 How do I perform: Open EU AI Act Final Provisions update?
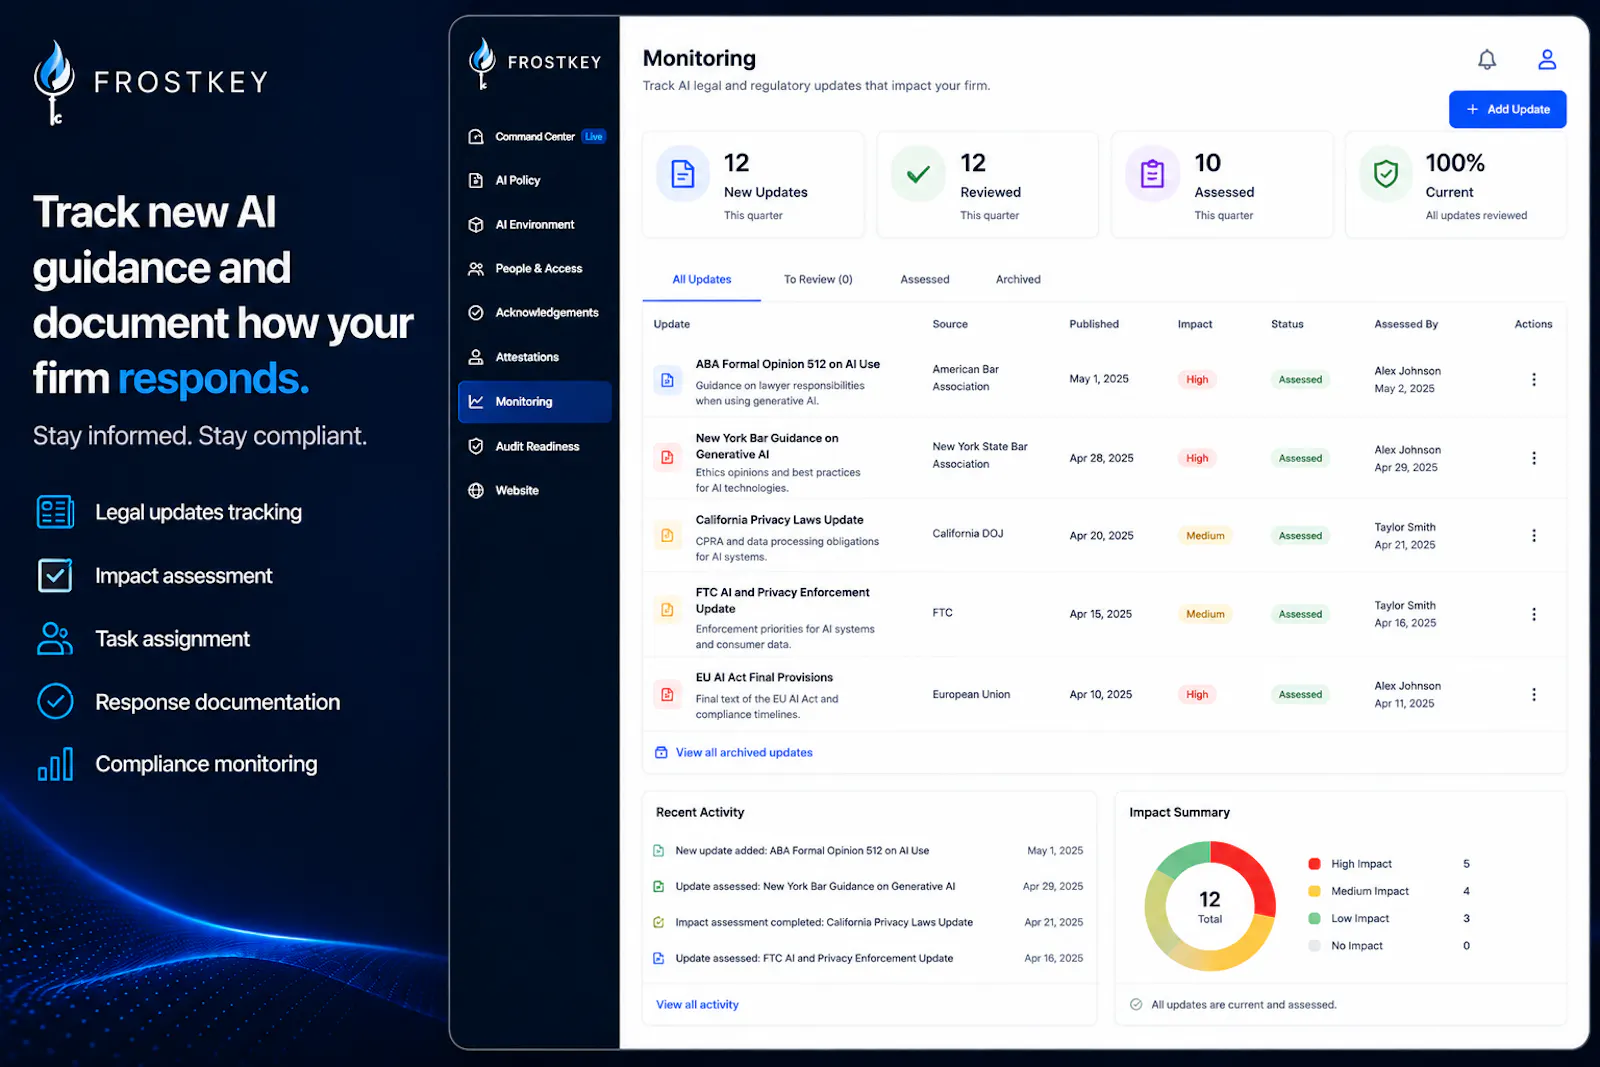(x=764, y=677)
